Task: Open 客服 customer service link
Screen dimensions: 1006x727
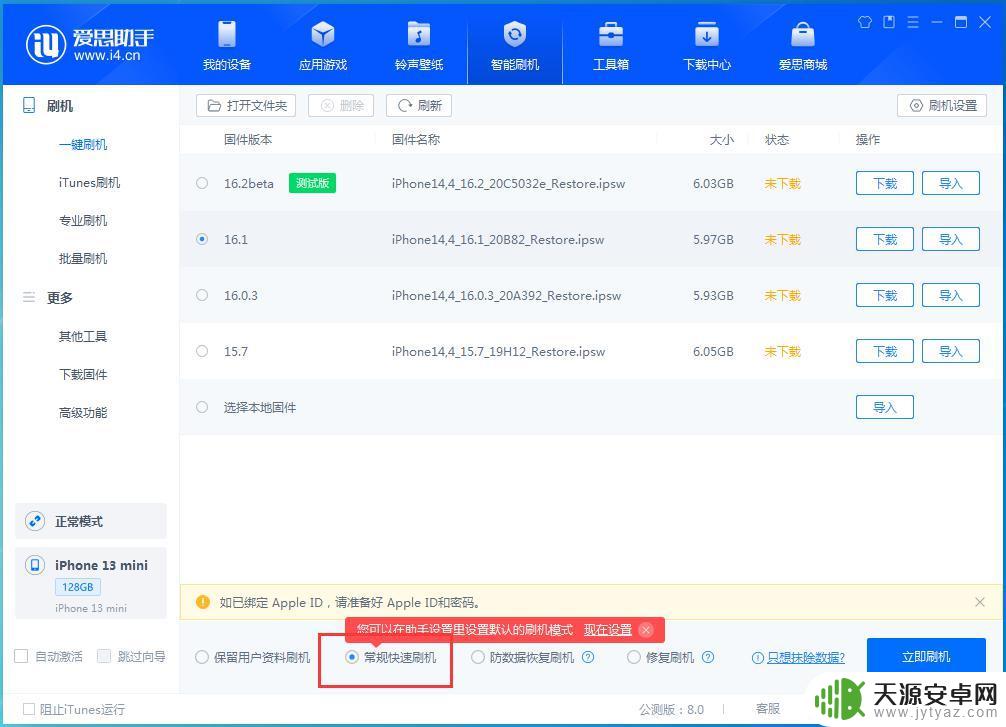Action: pyautogui.click(x=767, y=708)
